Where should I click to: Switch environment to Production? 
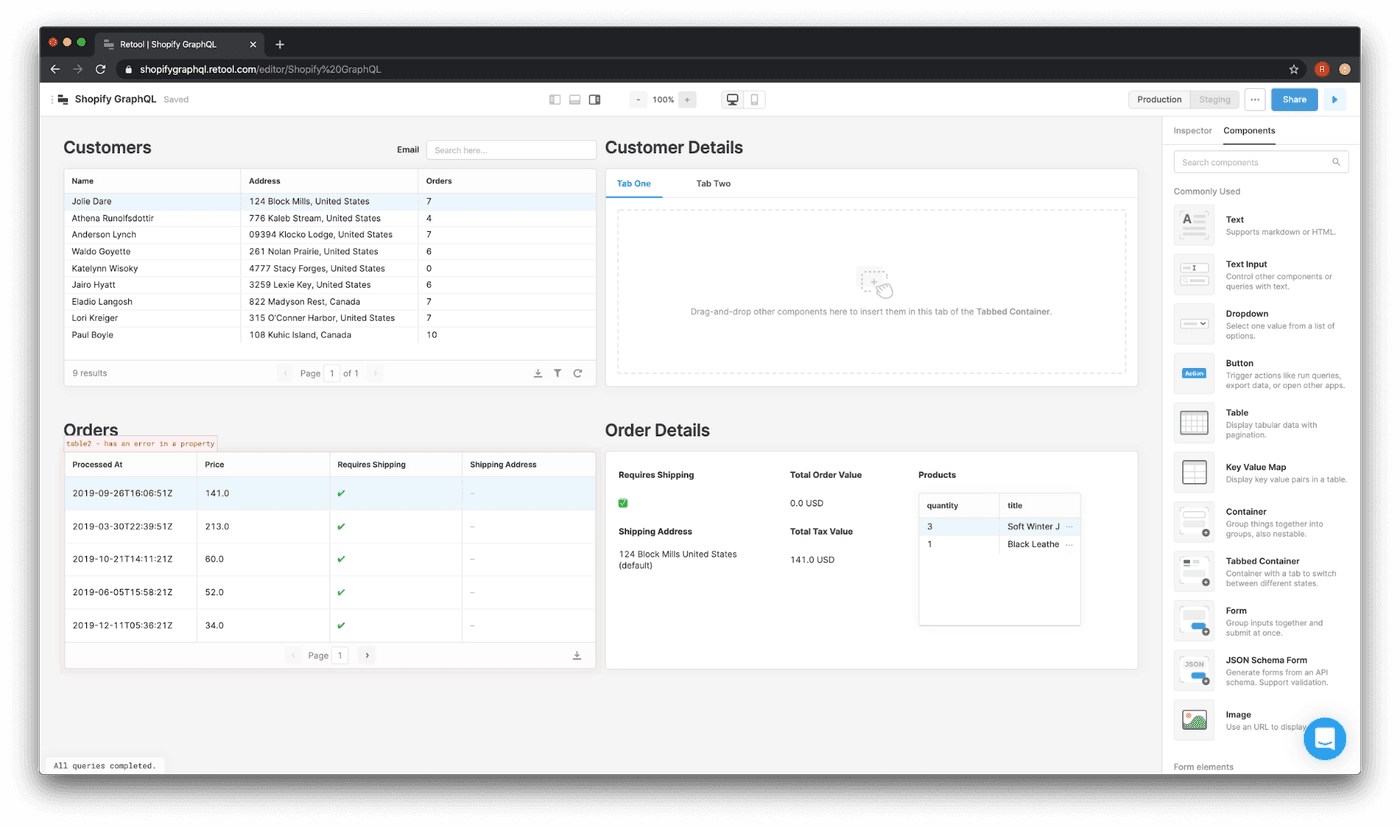click(1159, 100)
